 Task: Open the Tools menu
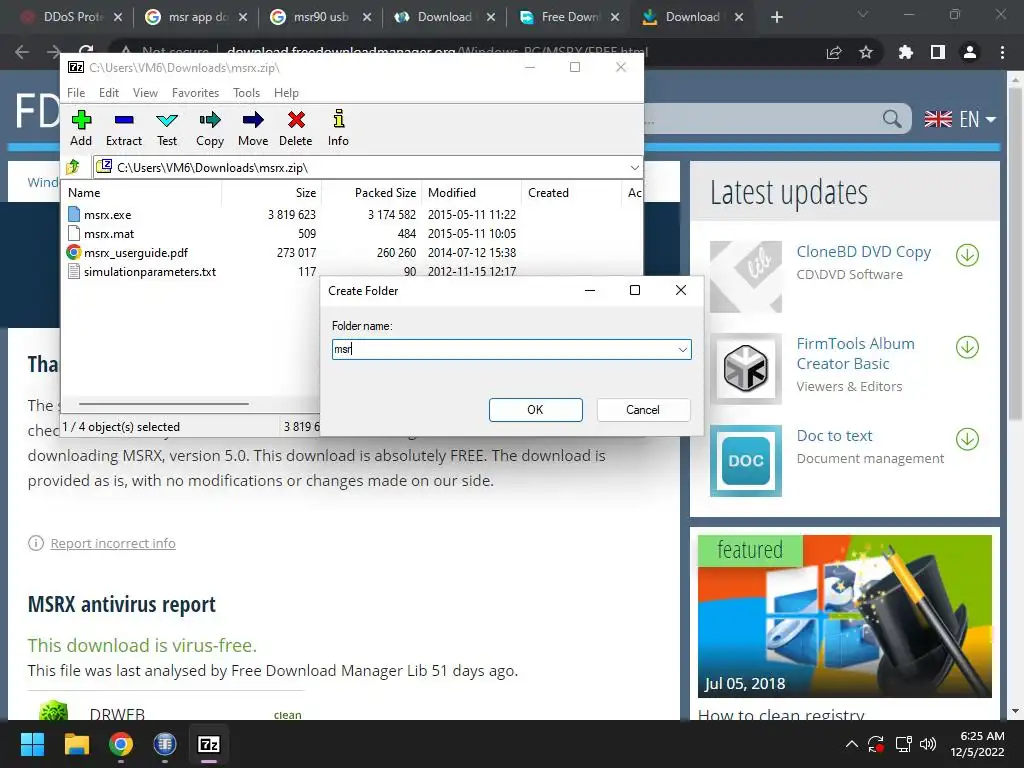246,93
